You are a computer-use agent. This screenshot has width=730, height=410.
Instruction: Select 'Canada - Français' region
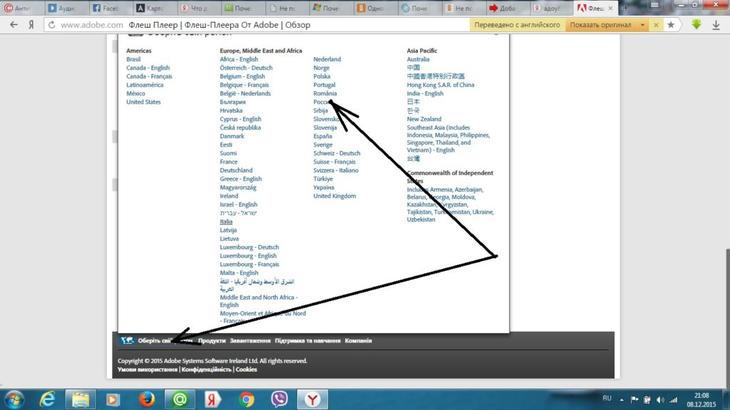coord(149,76)
